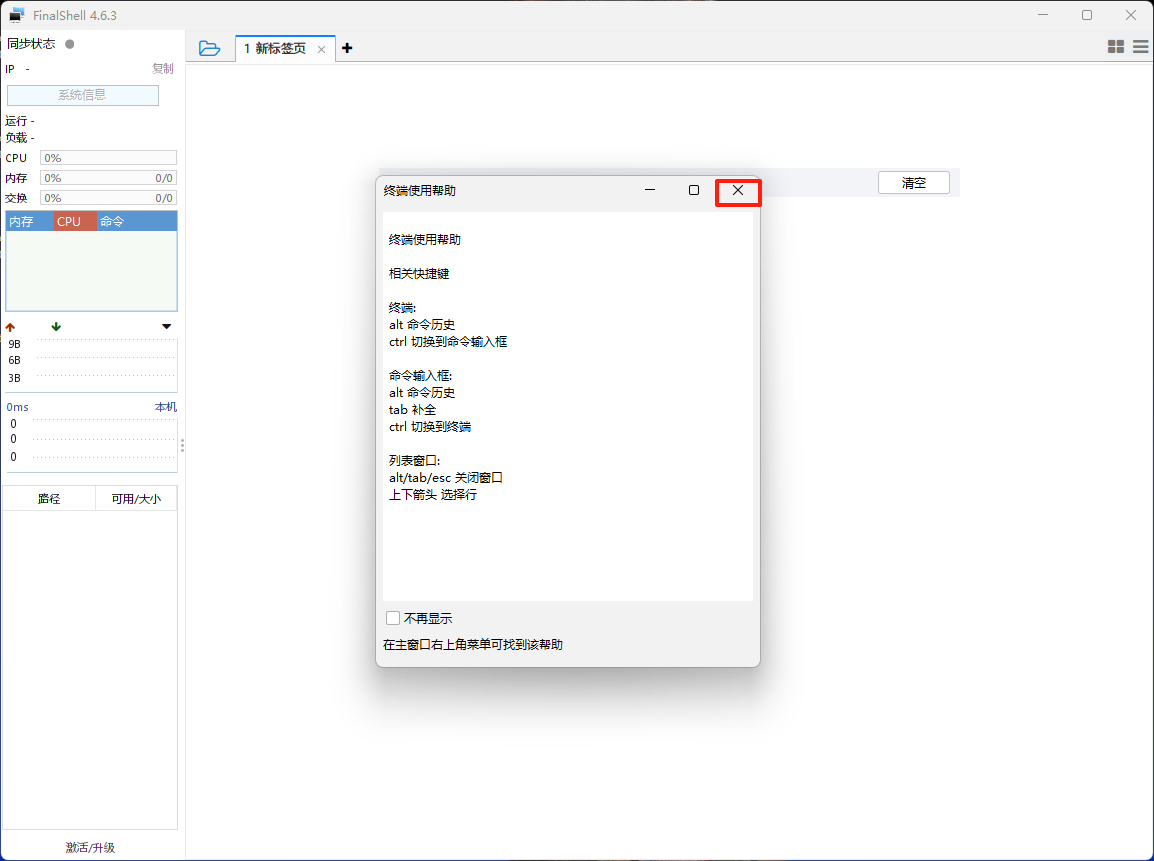The height and width of the screenshot is (861, 1154).
Task: Sort process list by 内存 column
Action: [29, 222]
